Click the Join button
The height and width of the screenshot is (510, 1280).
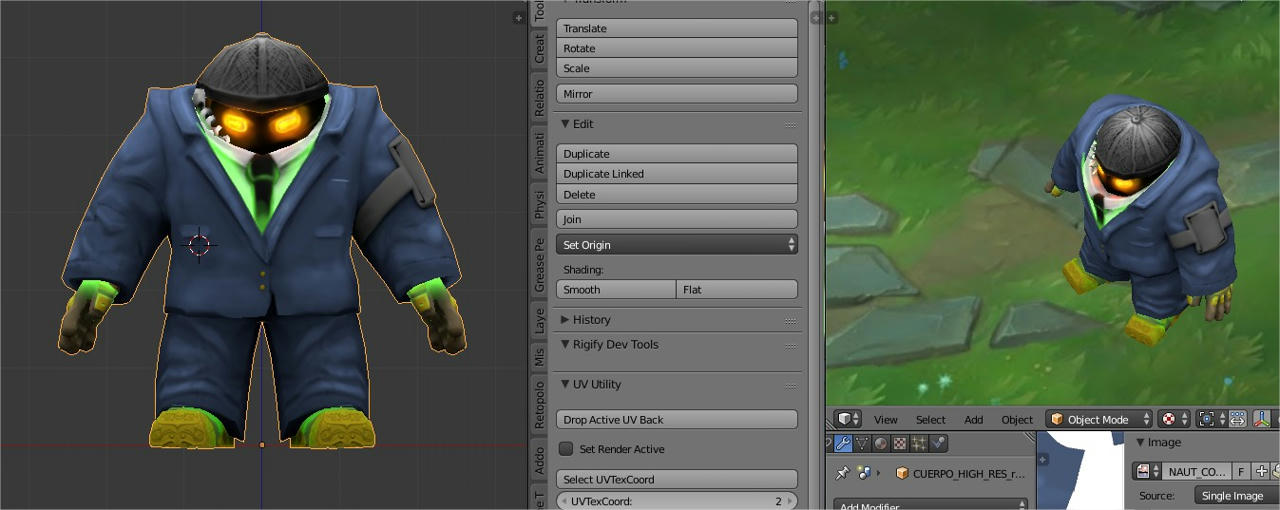[677, 219]
